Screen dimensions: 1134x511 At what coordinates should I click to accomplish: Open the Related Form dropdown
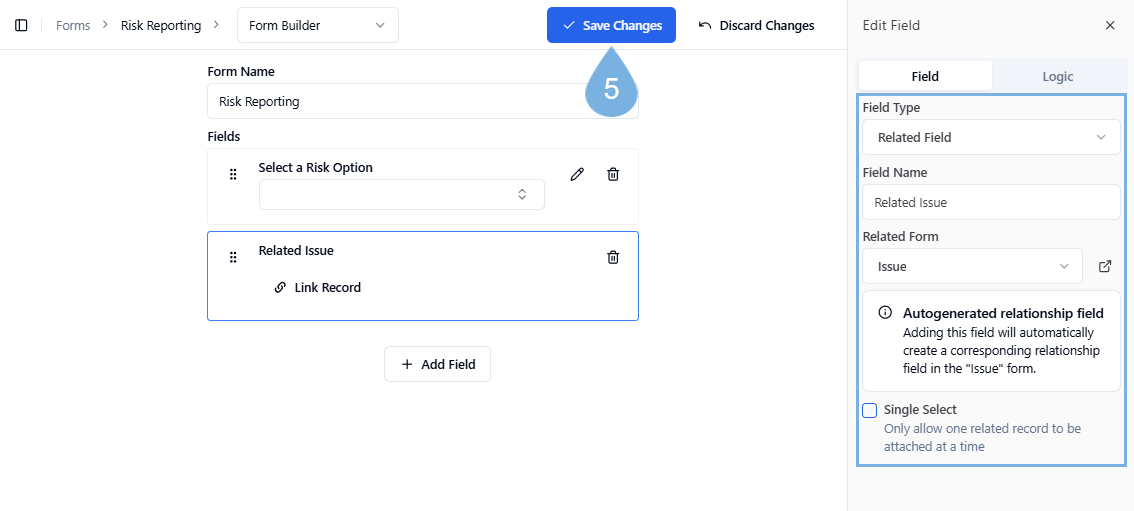point(971,266)
